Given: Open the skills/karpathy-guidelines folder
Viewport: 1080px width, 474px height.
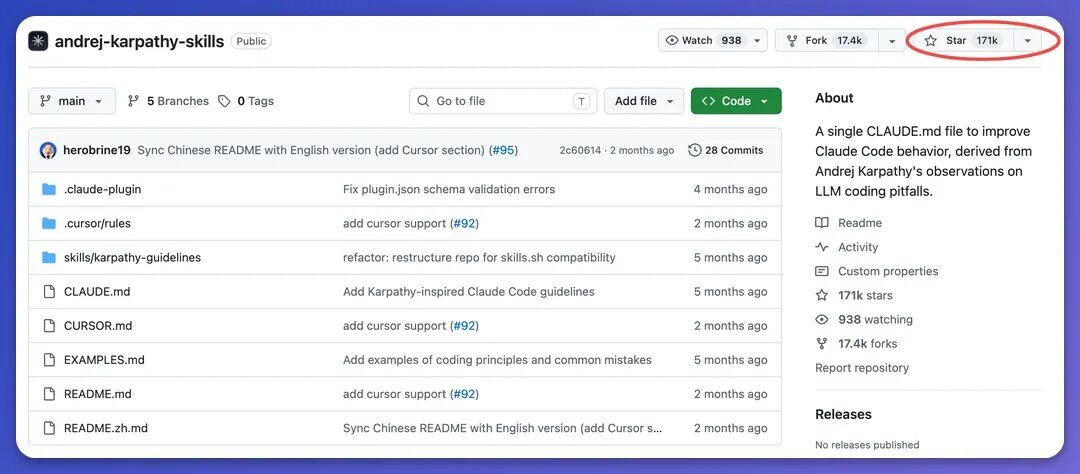Looking at the screenshot, I should coord(132,258).
